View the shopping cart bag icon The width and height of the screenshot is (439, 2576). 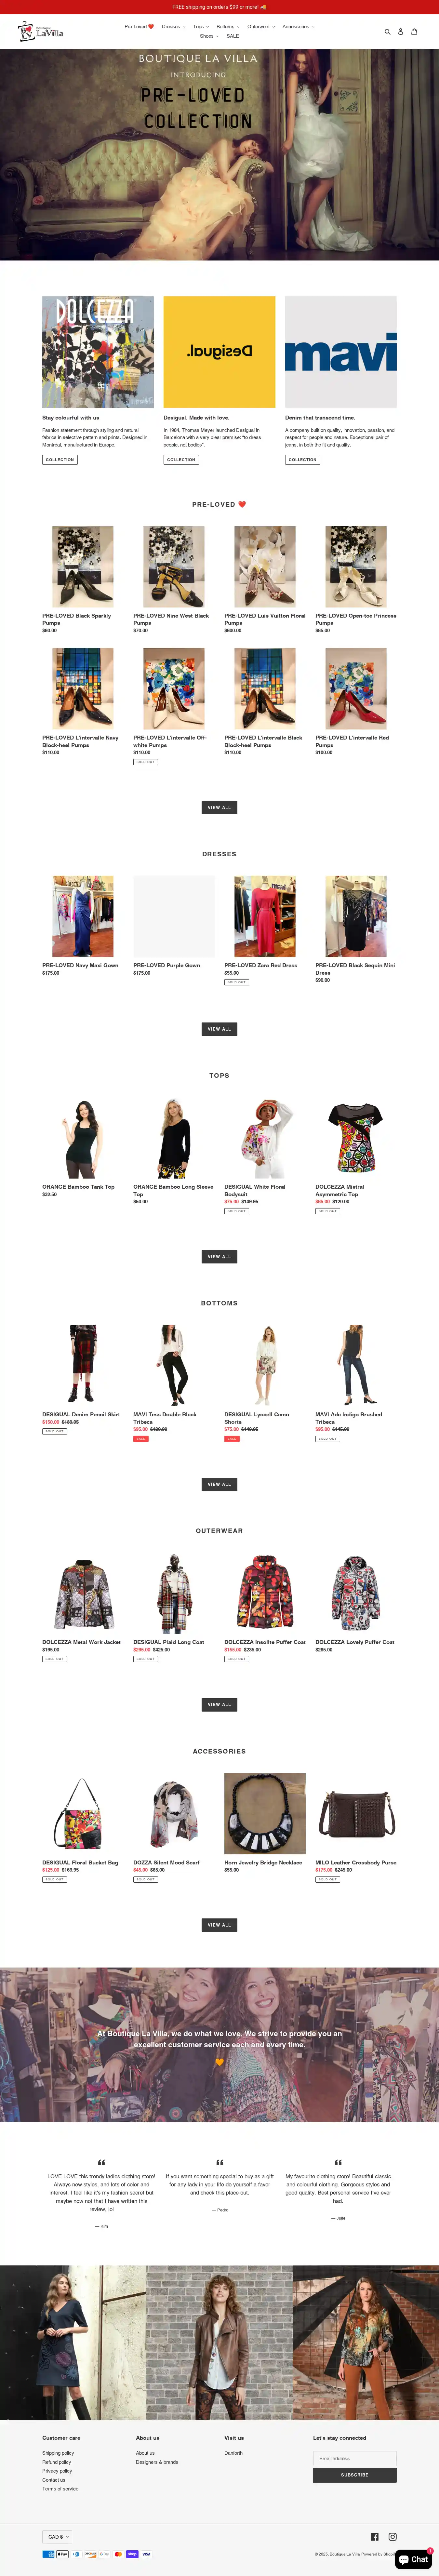[414, 32]
